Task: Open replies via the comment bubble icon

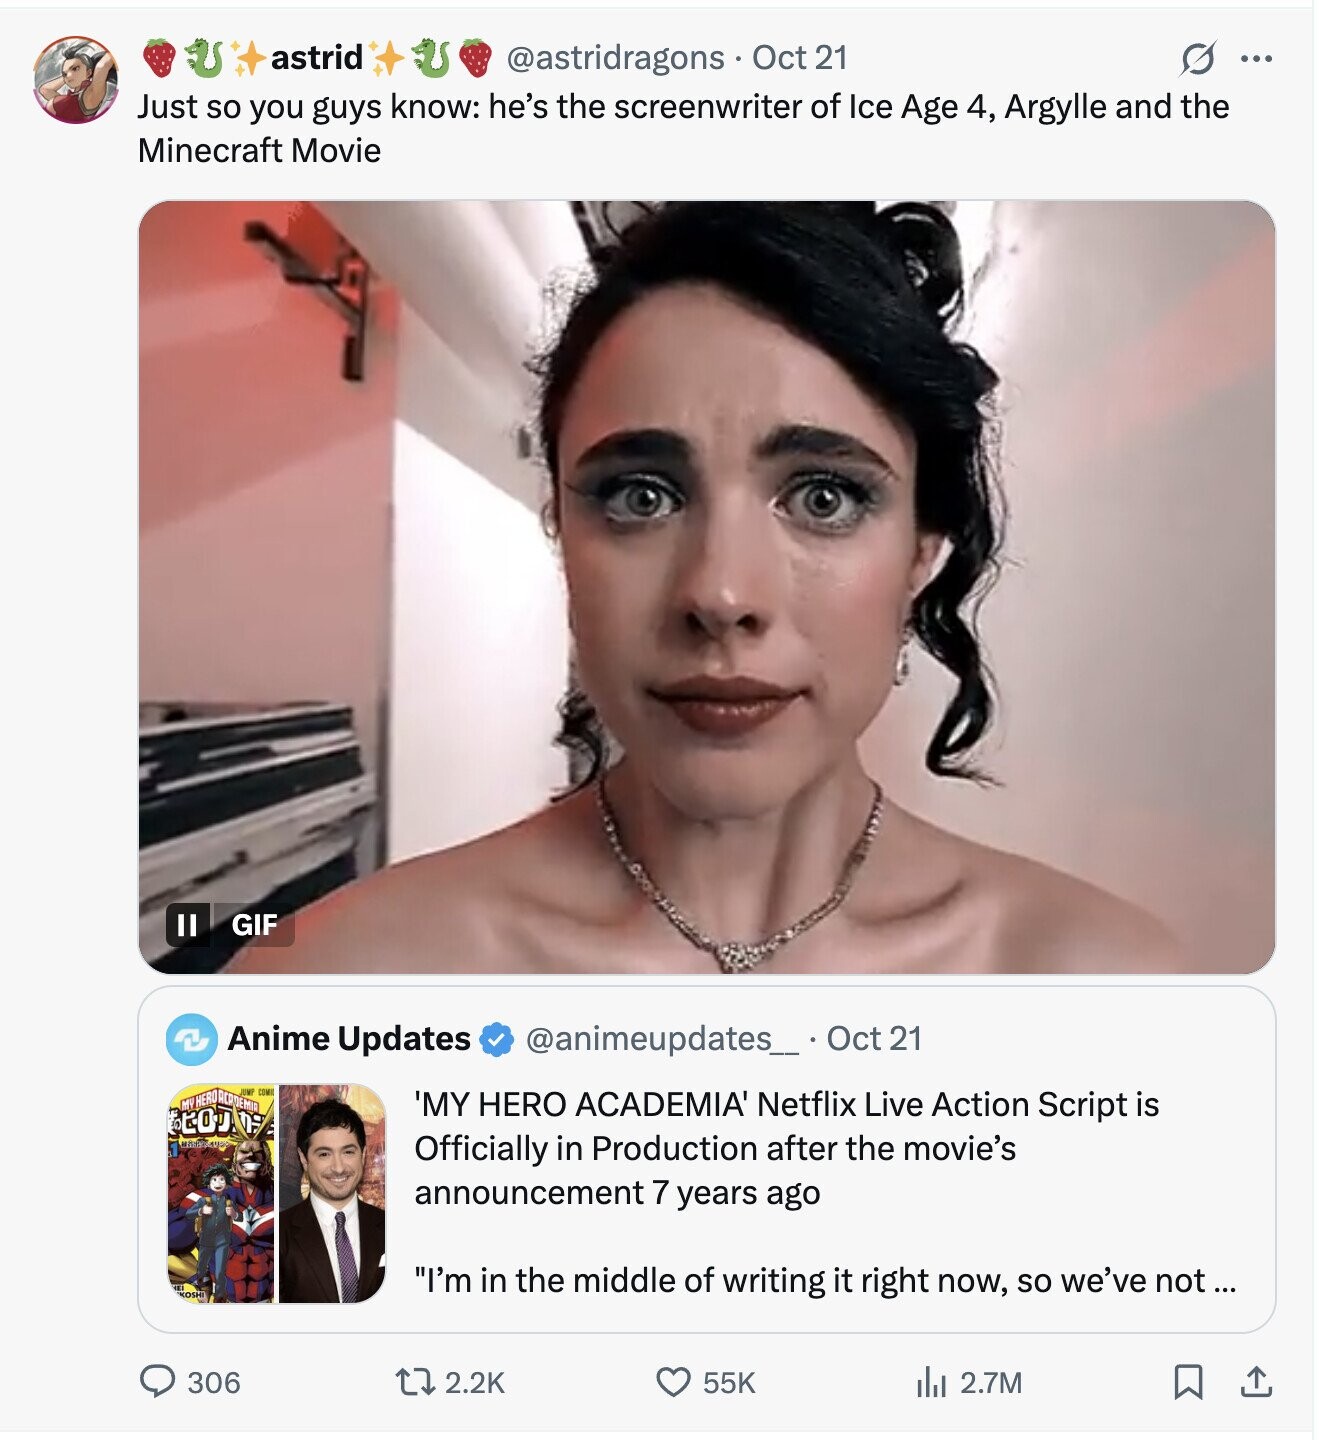Action: click(x=157, y=1382)
